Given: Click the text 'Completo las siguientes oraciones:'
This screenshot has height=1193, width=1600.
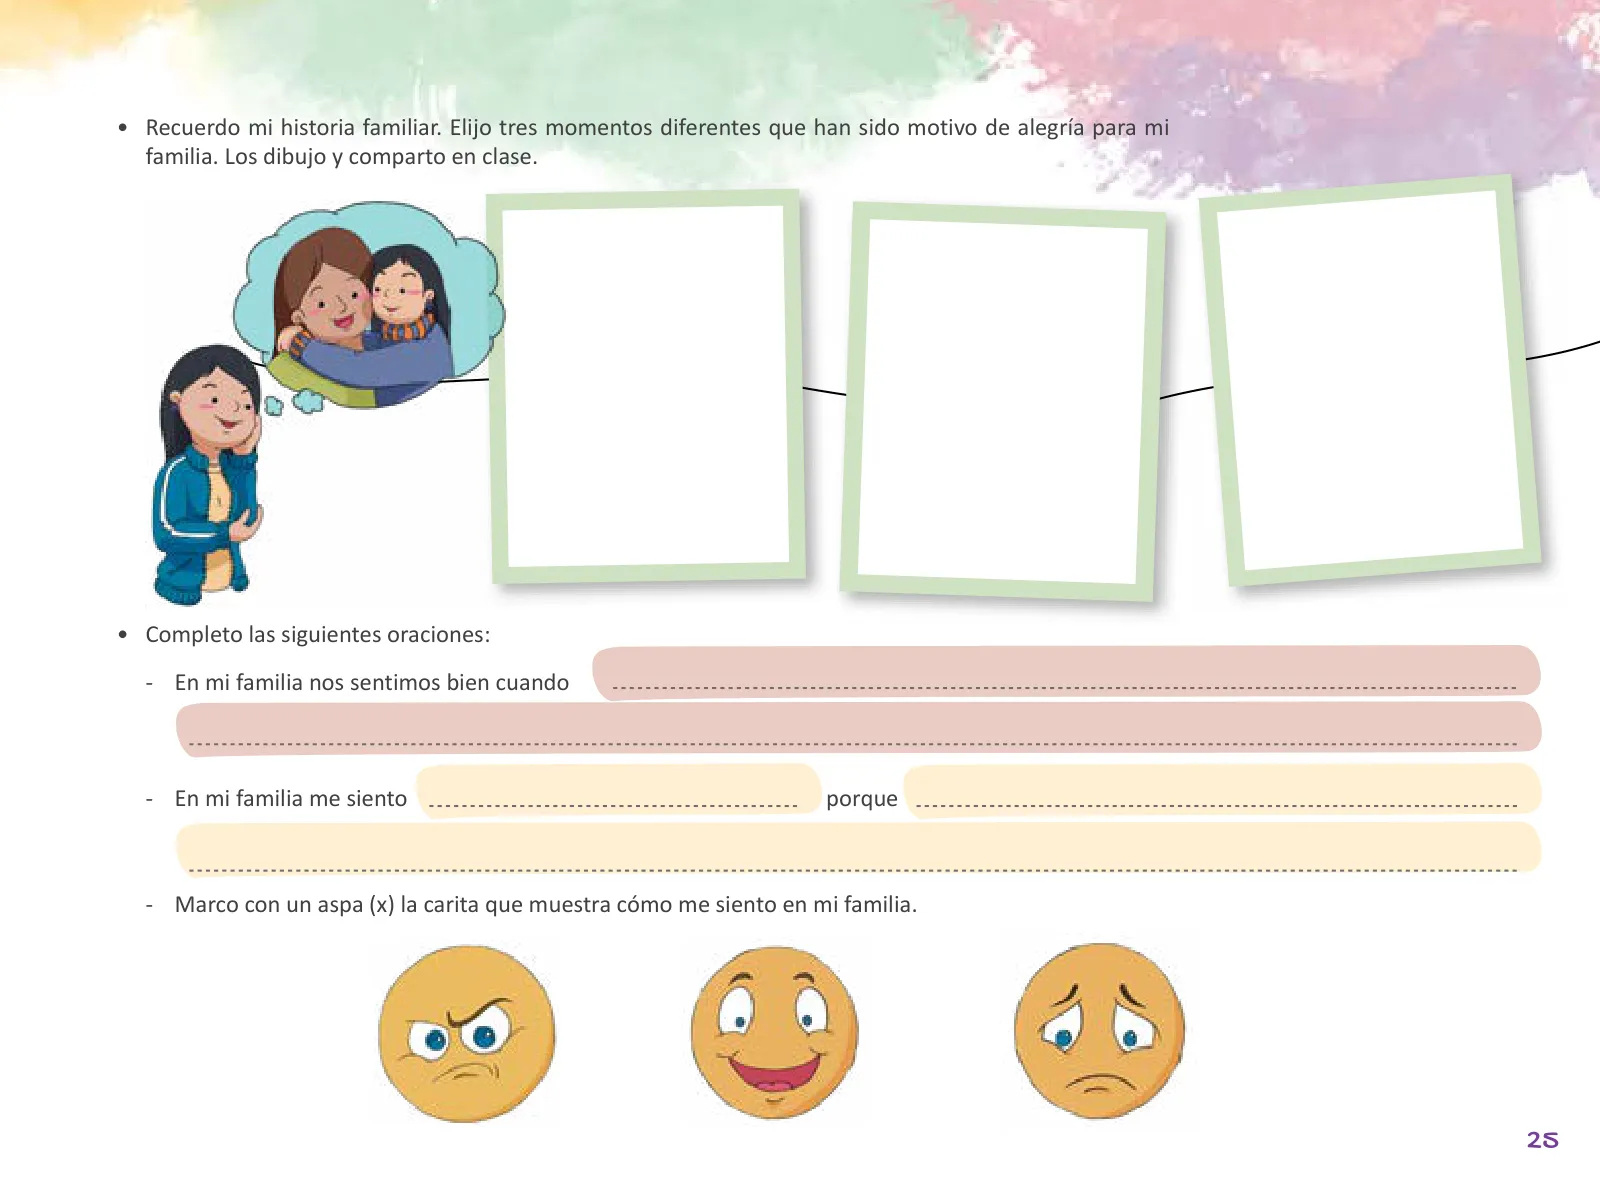Looking at the screenshot, I should [318, 635].
